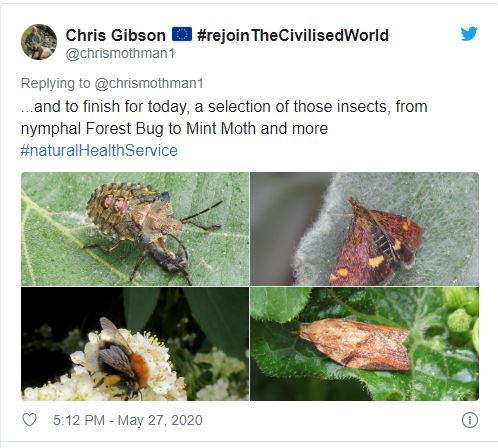Click the tweet body text
The image size is (498, 448).
224,128
